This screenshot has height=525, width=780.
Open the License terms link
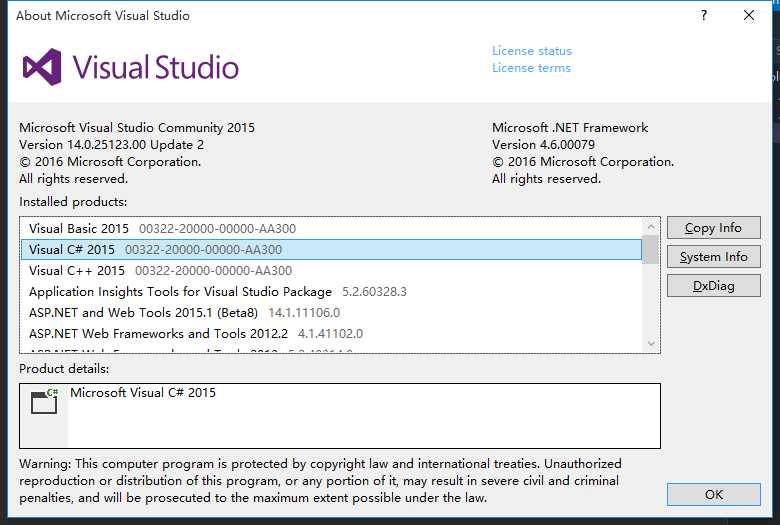(531, 68)
